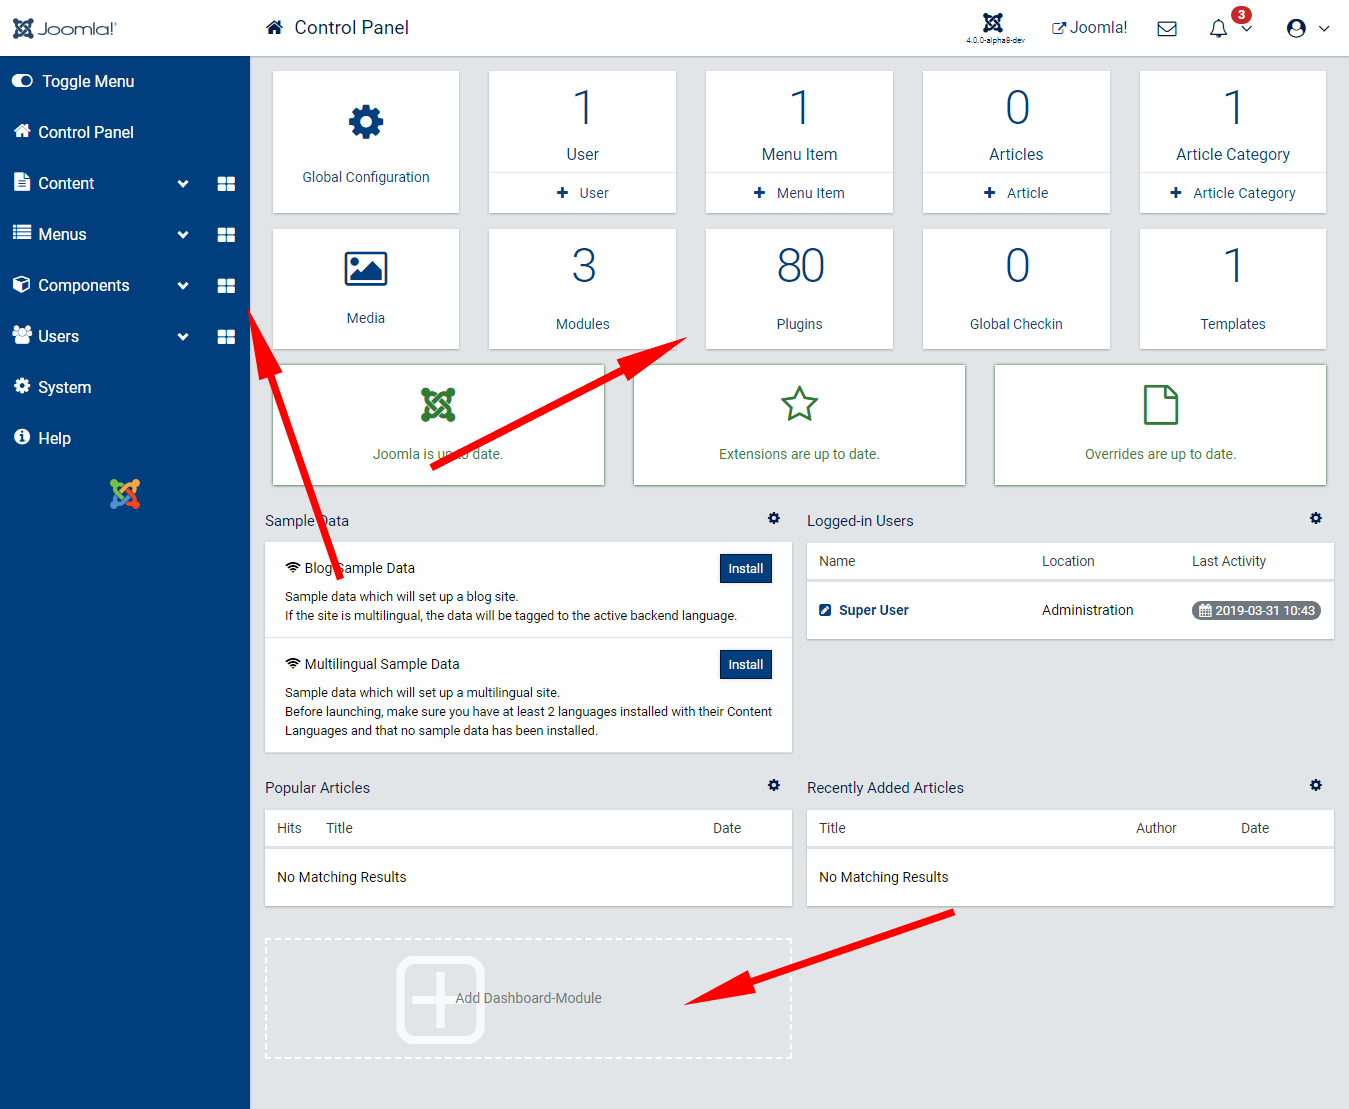
Task: Click the Add Dashboard-Module plus icon
Action: point(440,999)
